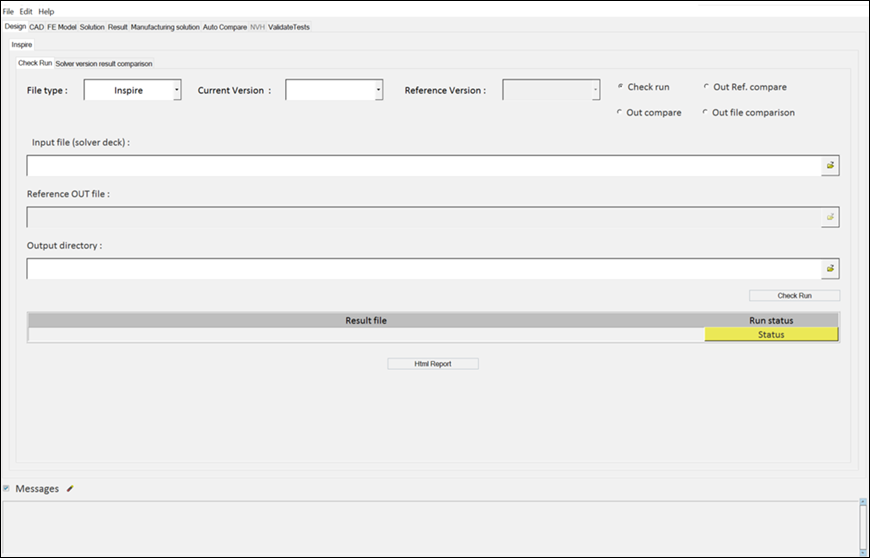Browse for the output directory folder
Viewport: 870px width, 558px height.
pos(830,268)
